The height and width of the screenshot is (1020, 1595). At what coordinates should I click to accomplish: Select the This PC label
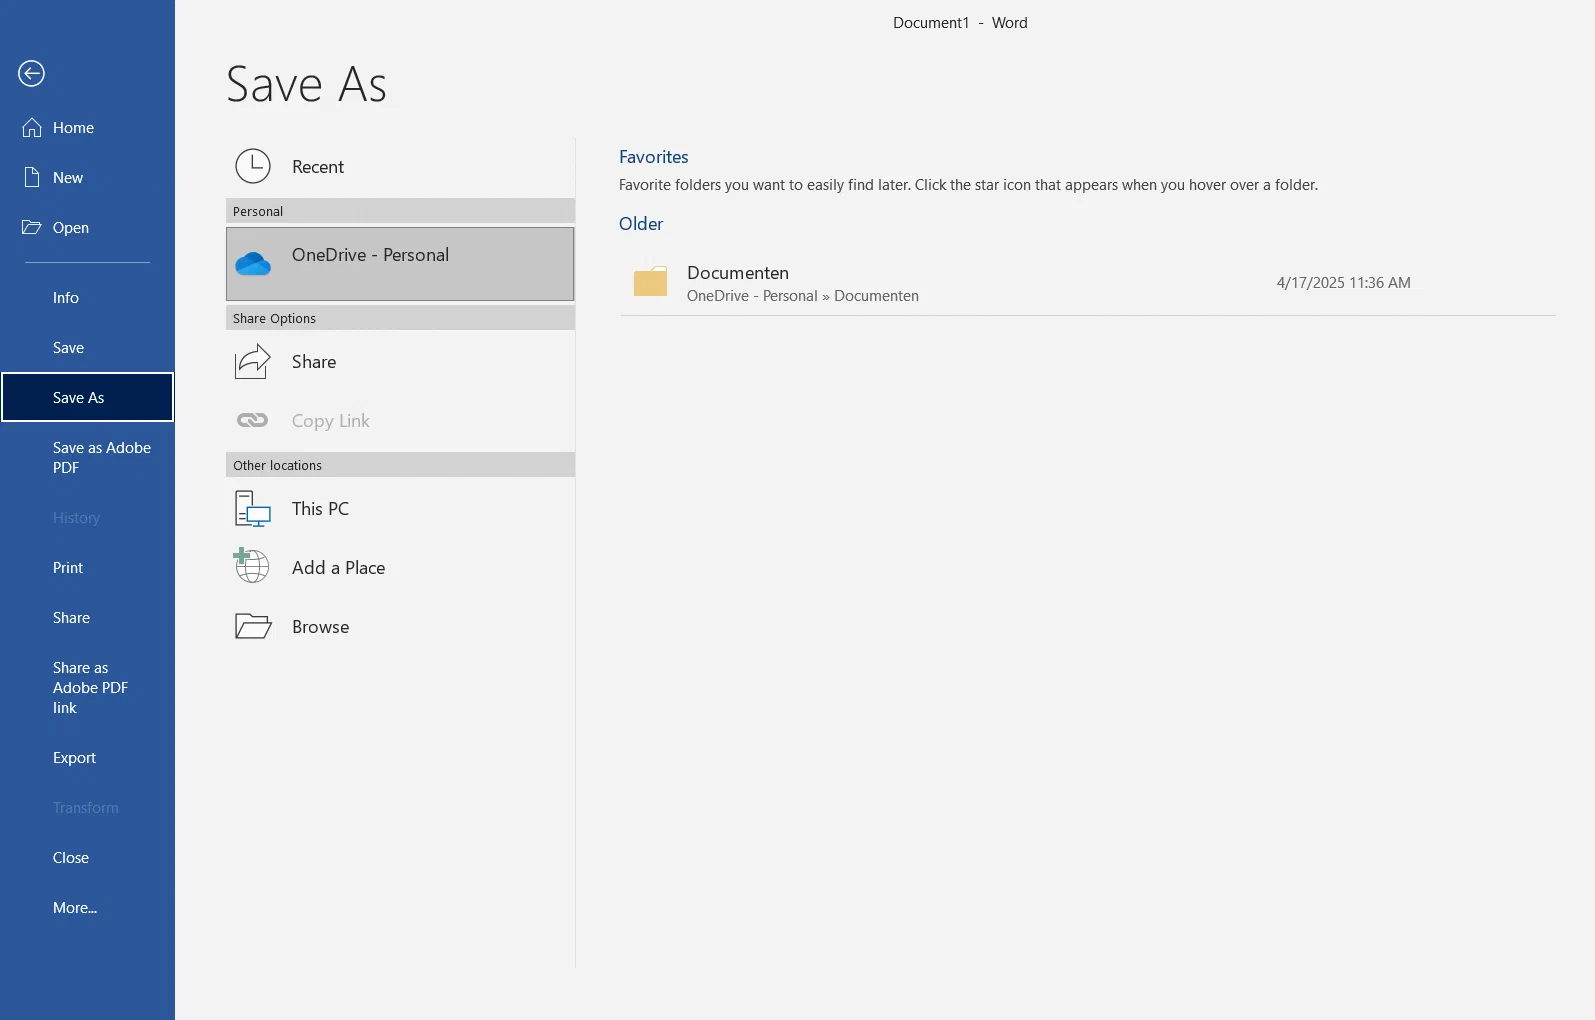(320, 508)
